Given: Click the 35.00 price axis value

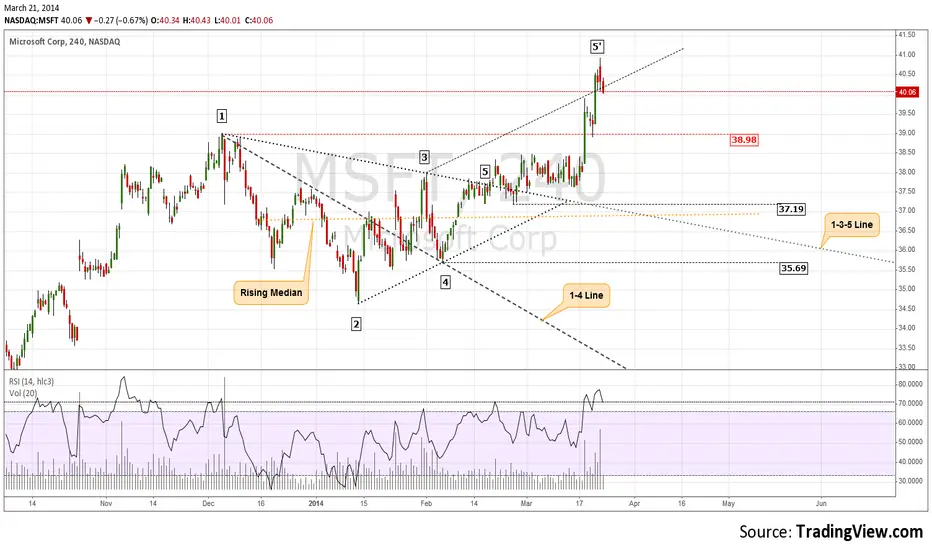Looking at the screenshot, I should click(906, 289).
